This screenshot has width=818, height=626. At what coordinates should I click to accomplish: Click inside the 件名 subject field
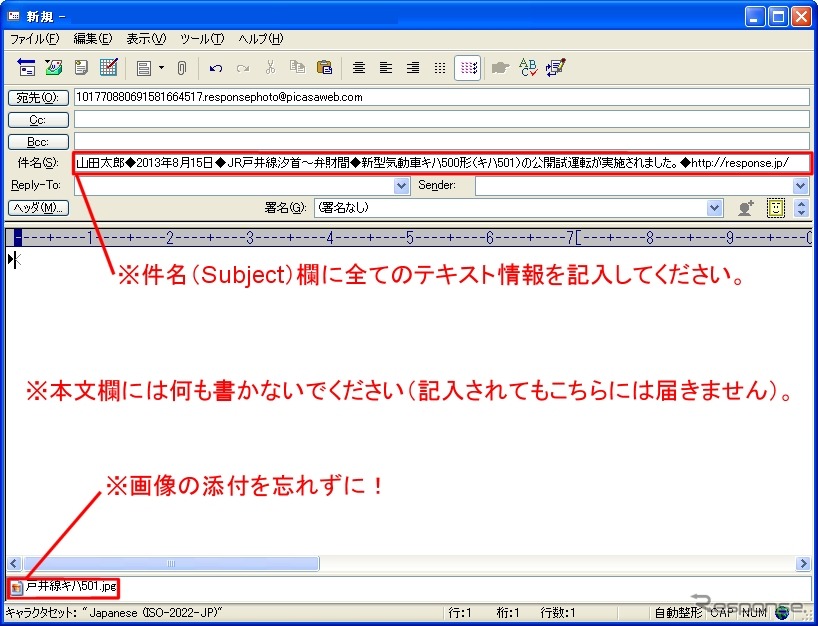coord(440,163)
